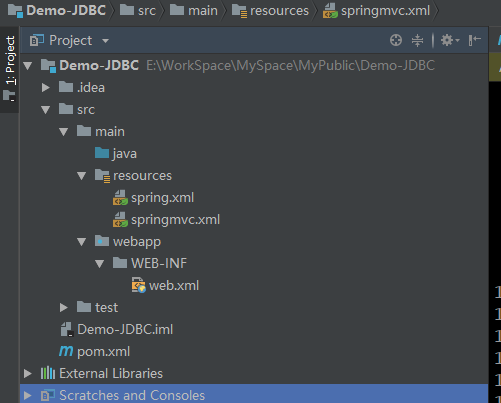The image size is (501, 403).
Task: Select the Demo-JDBC.iml label
Action: [125, 329]
